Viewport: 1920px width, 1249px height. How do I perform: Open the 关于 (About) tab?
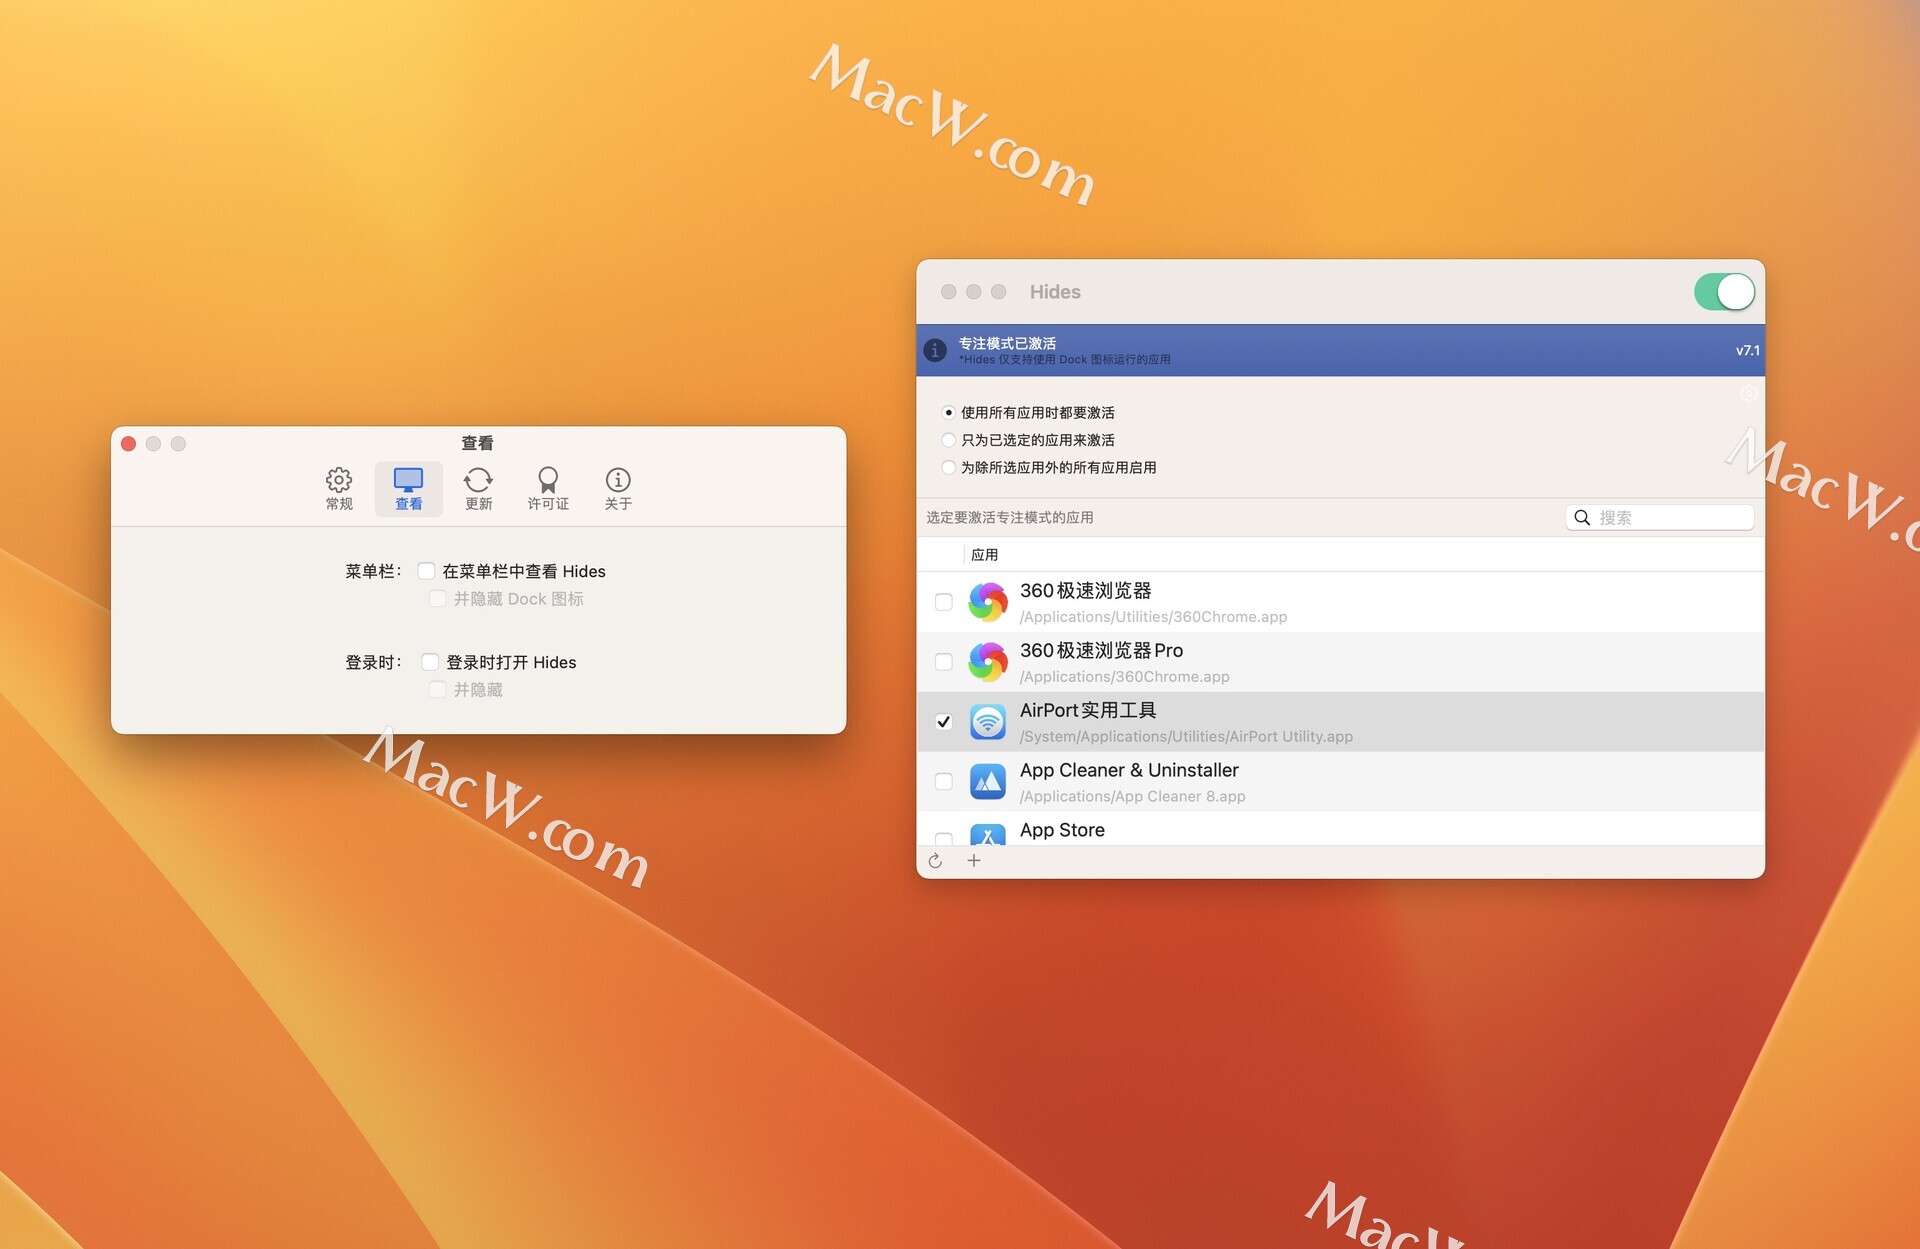coord(618,488)
